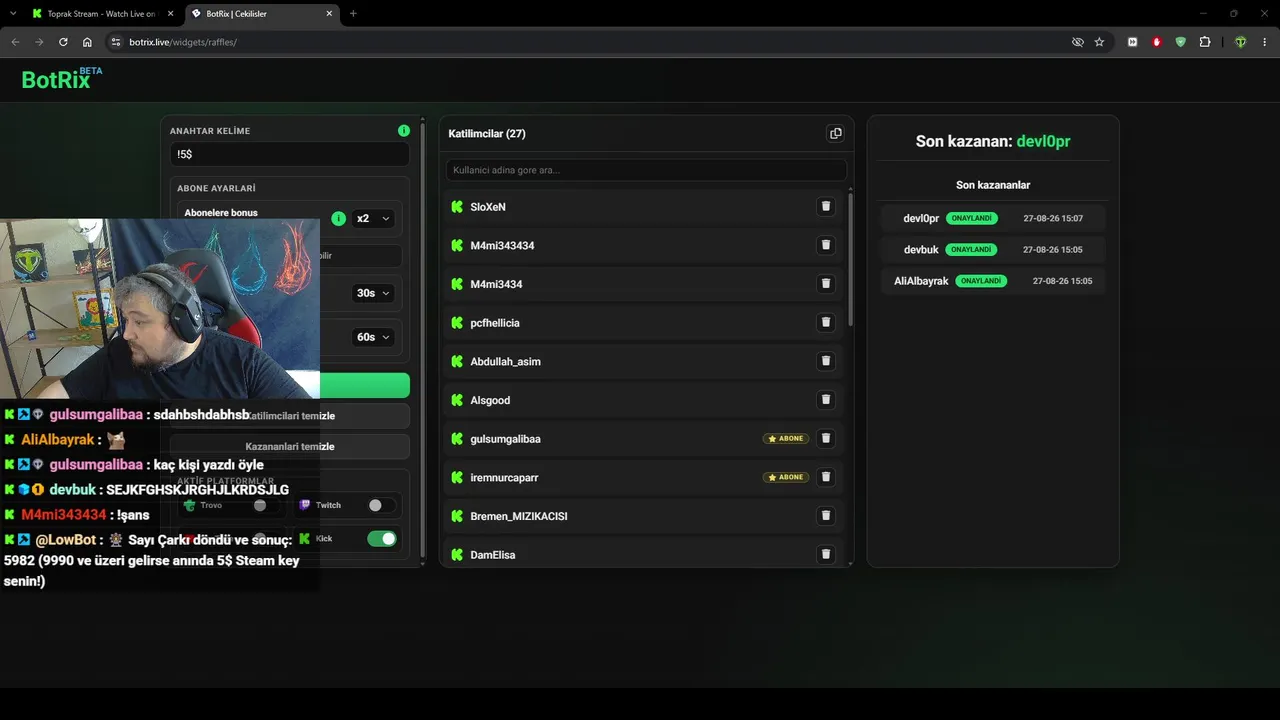Click trash icon for pcfhellicia
The height and width of the screenshot is (720, 1280).
[826, 322]
